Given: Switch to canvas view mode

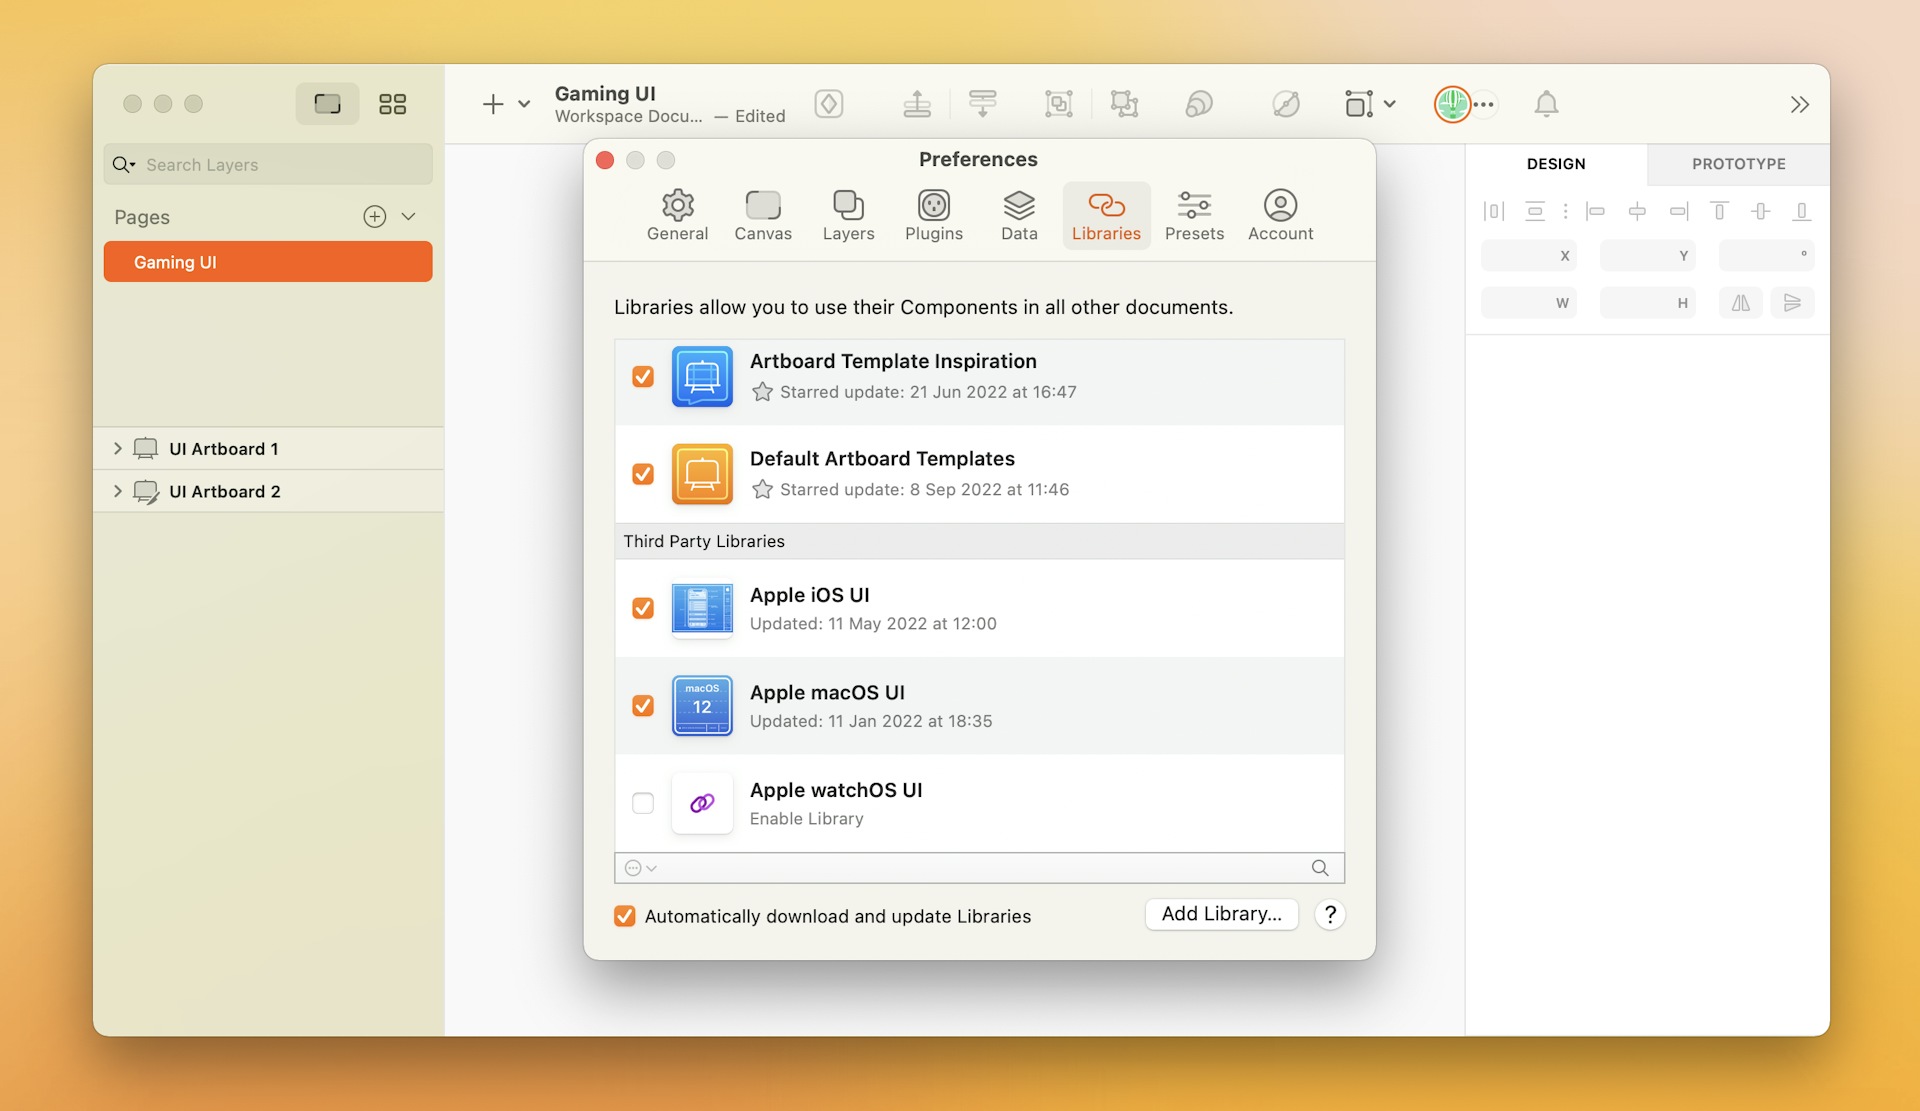Looking at the screenshot, I should click(327, 104).
